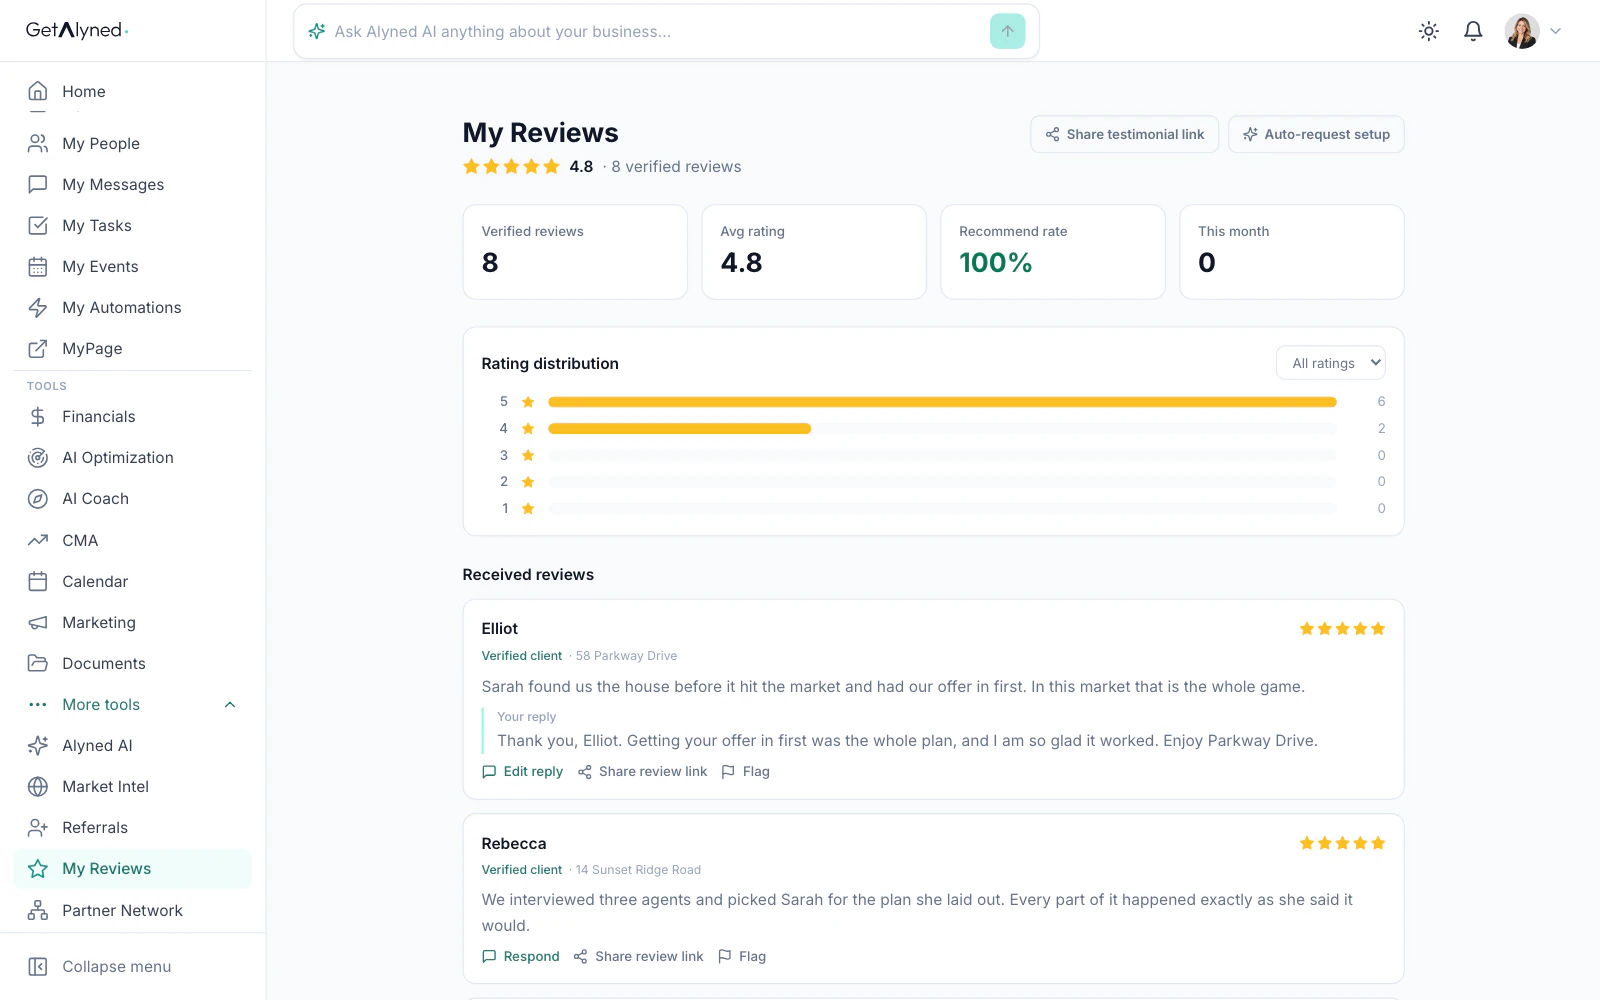Click the Calendar icon in Tools
Viewport: 1600px width, 1000px height.
pyautogui.click(x=38, y=581)
